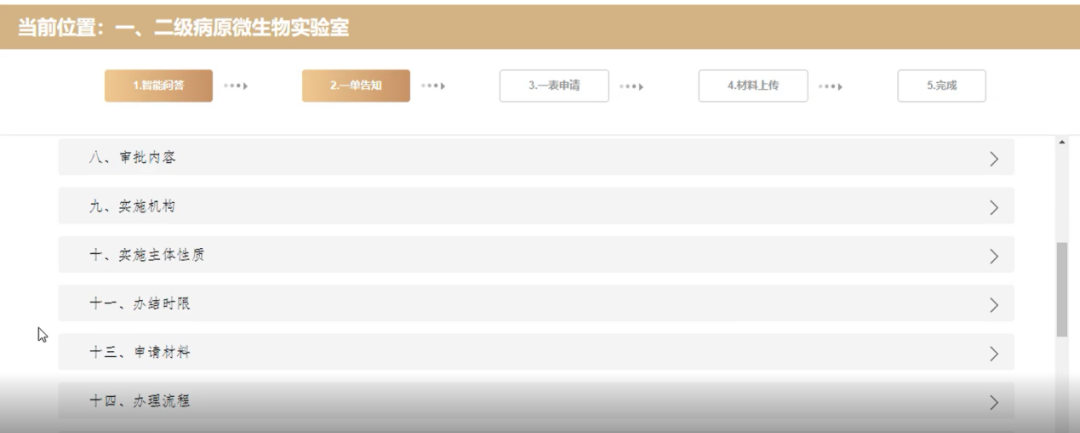The image size is (1080, 433).
Task: Click chevron arrow on 十四、办理流程 row
Action: click(993, 402)
